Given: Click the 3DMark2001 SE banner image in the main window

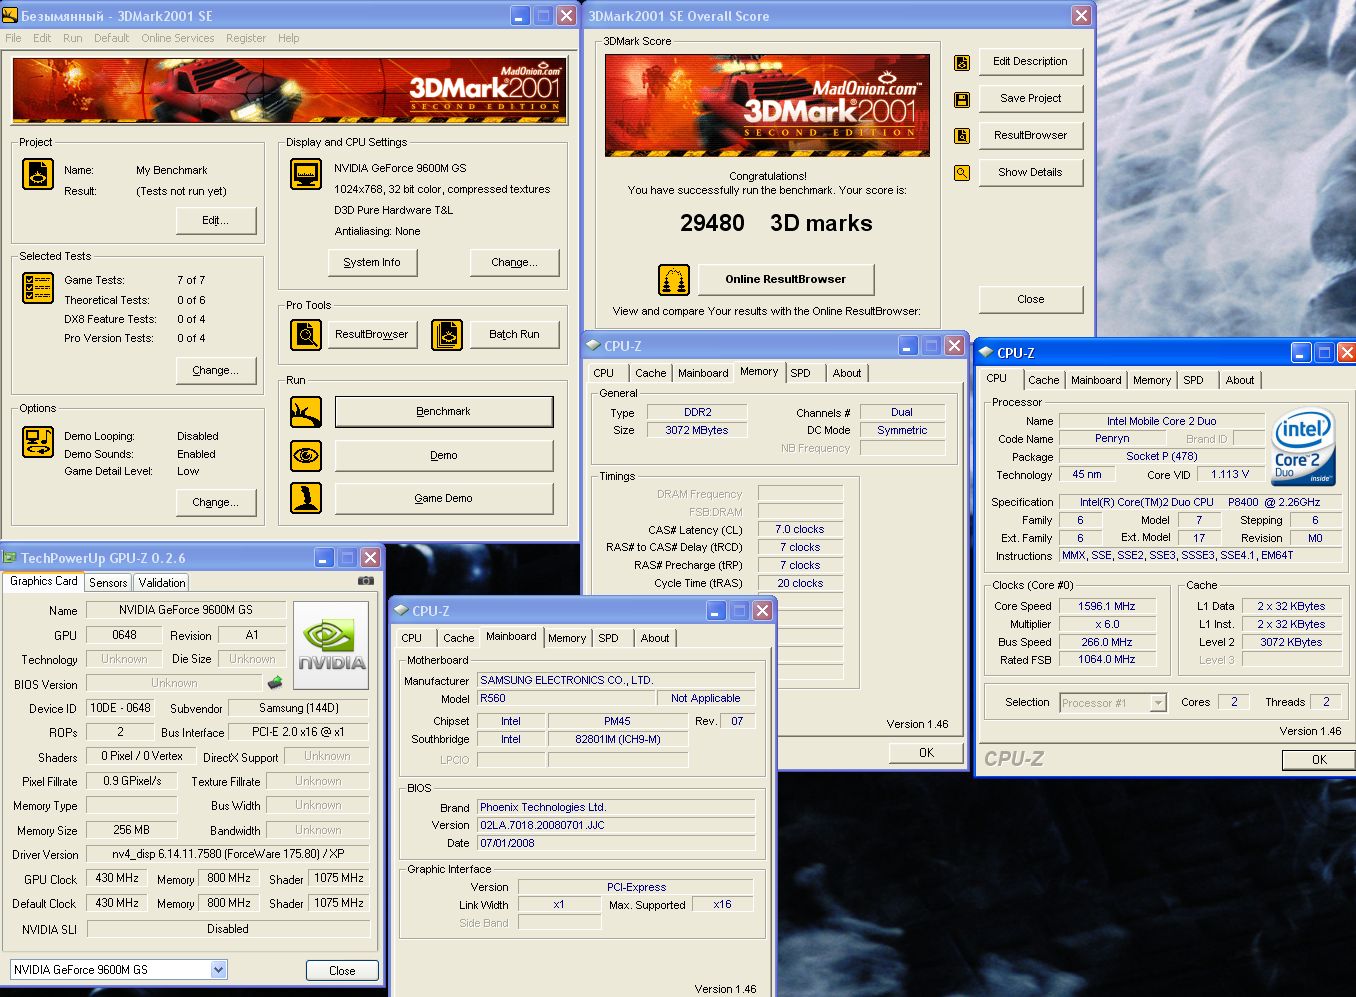Looking at the screenshot, I should [x=290, y=91].
